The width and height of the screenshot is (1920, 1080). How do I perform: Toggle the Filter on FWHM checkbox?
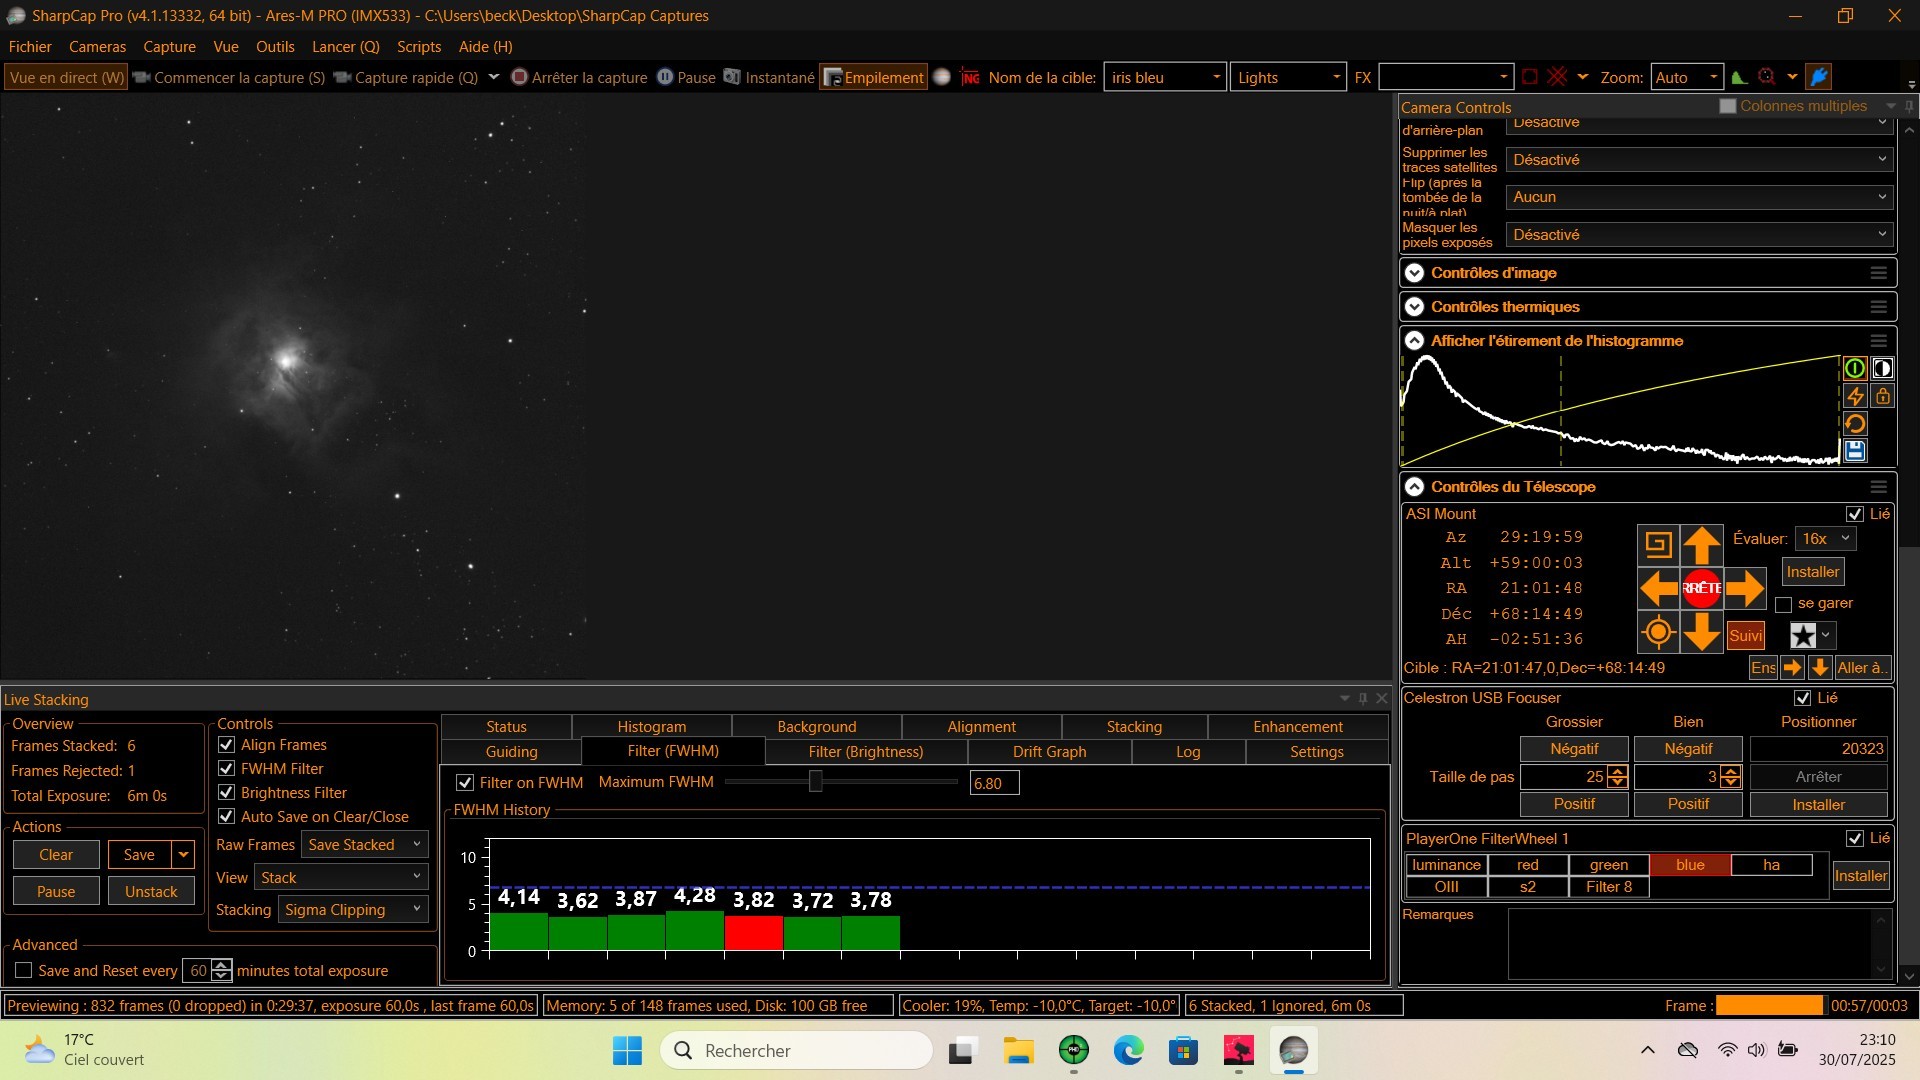465,783
